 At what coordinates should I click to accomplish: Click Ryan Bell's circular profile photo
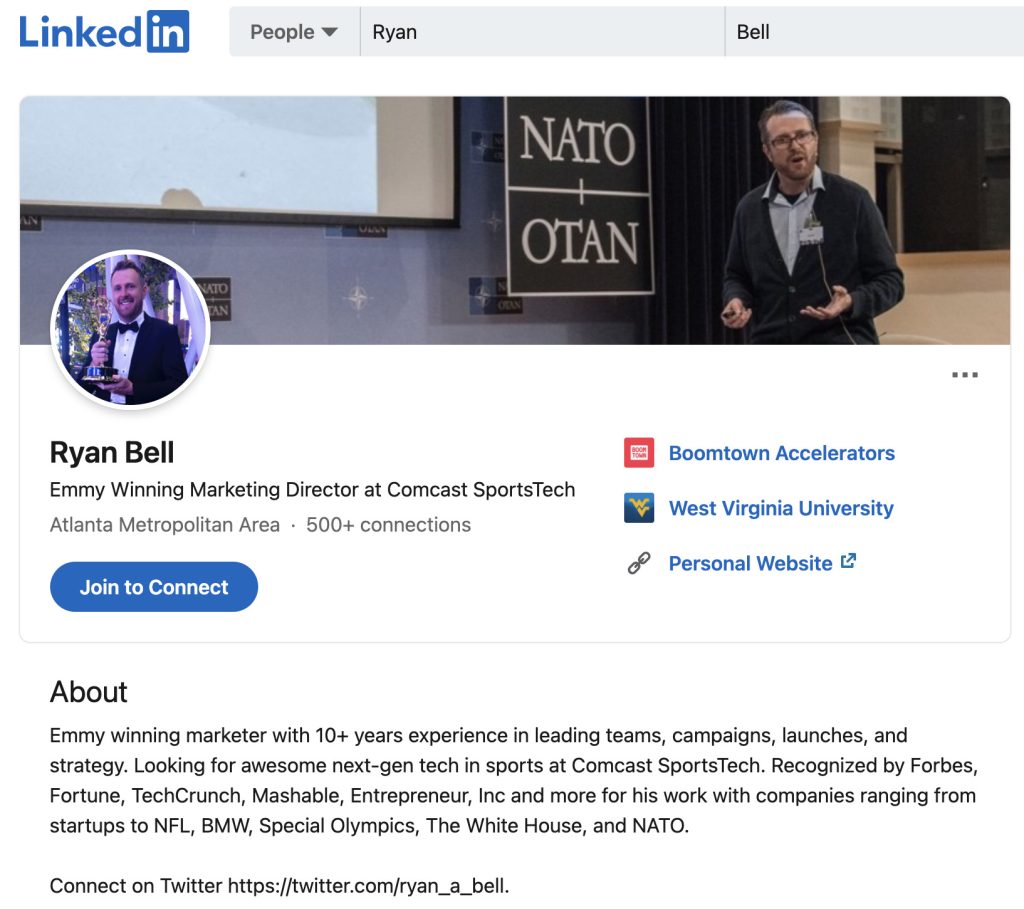pyautogui.click(x=131, y=329)
